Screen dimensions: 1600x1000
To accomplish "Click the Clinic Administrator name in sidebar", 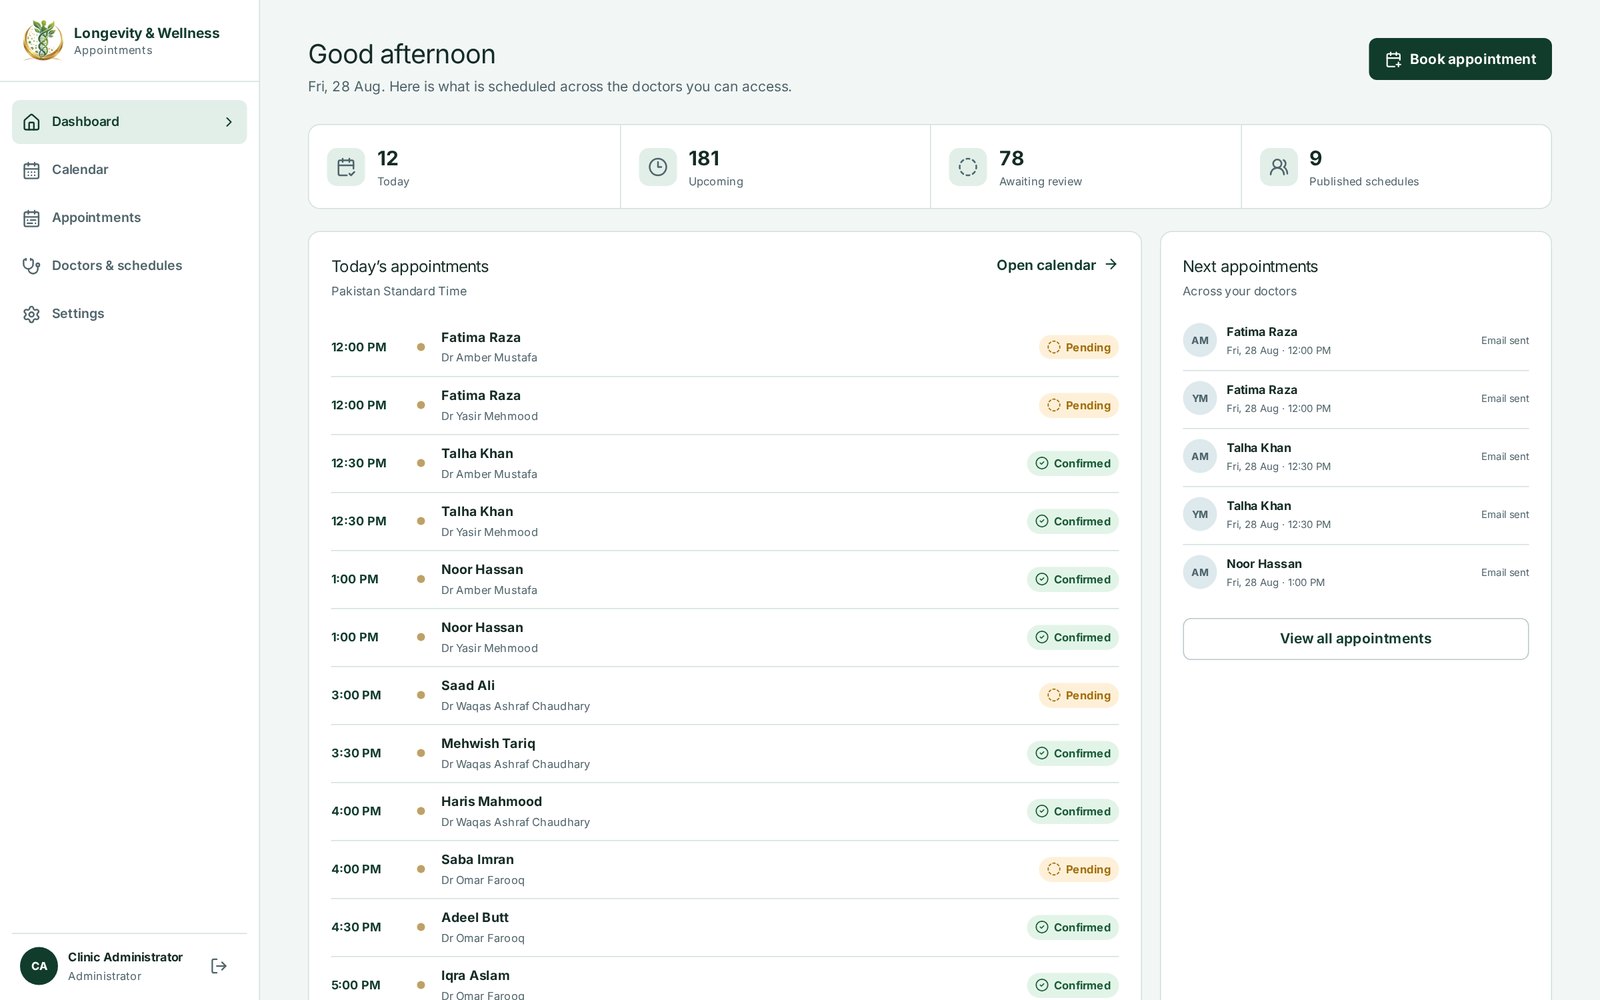I will pos(125,957).
